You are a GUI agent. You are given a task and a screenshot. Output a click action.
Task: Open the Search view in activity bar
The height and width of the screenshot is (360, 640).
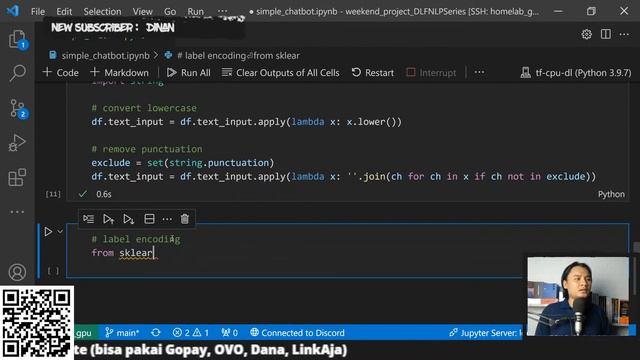(x=17, y=73)
